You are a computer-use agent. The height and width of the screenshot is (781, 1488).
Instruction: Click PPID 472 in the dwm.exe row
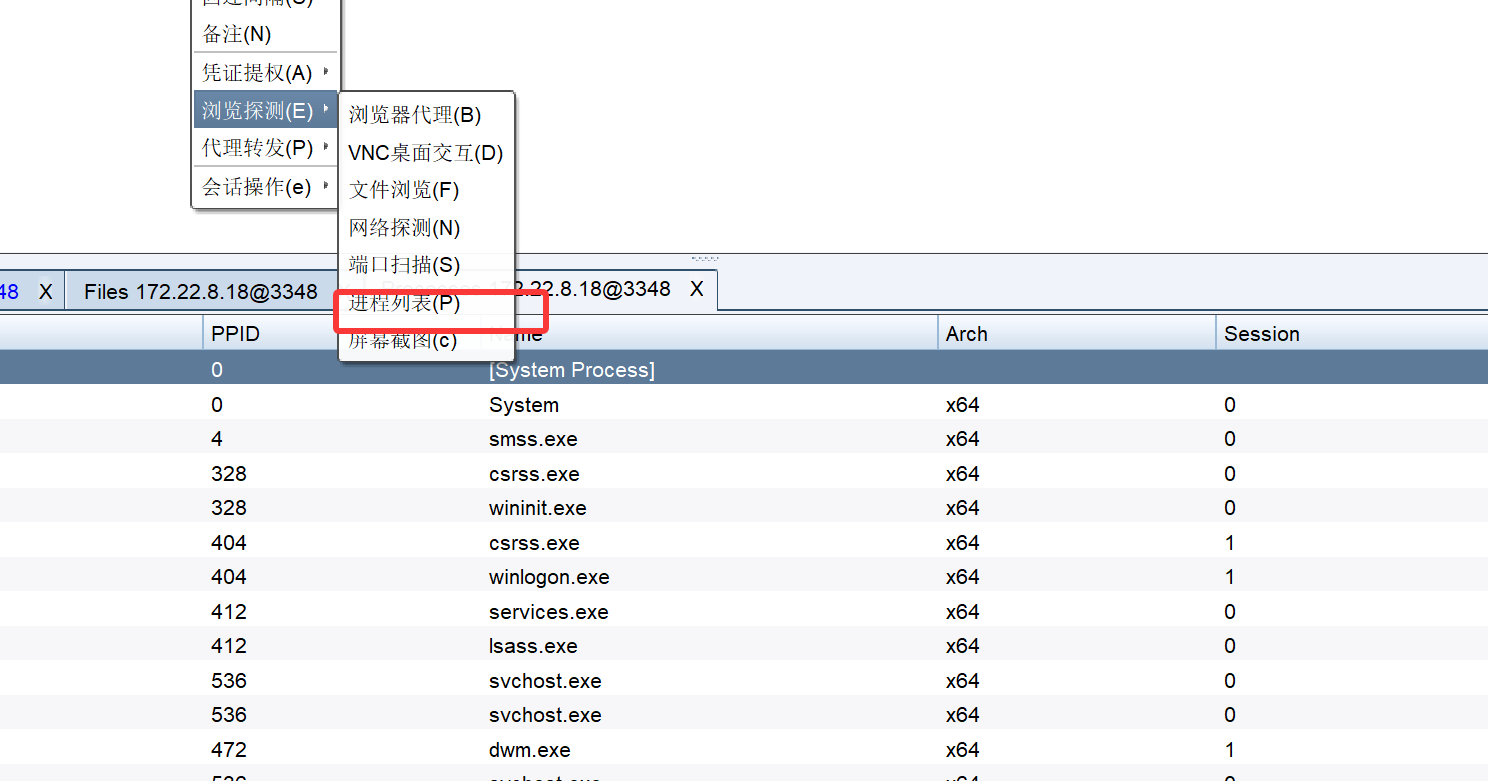tap(229, 750)
